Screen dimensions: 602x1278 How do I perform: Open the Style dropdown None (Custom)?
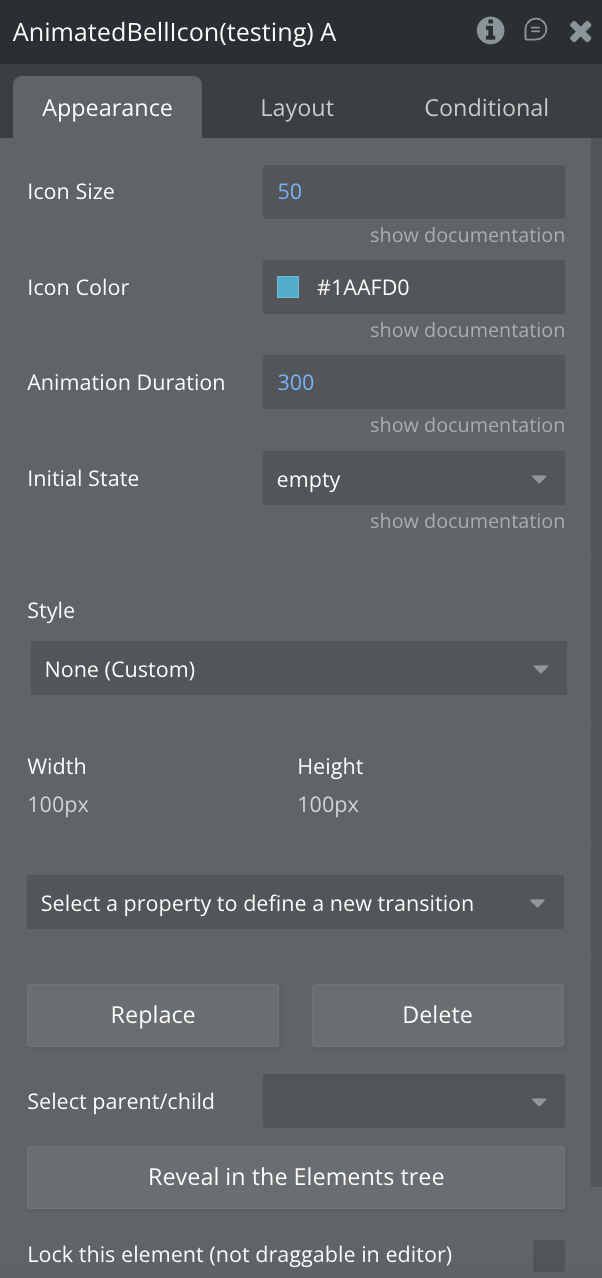298,669
